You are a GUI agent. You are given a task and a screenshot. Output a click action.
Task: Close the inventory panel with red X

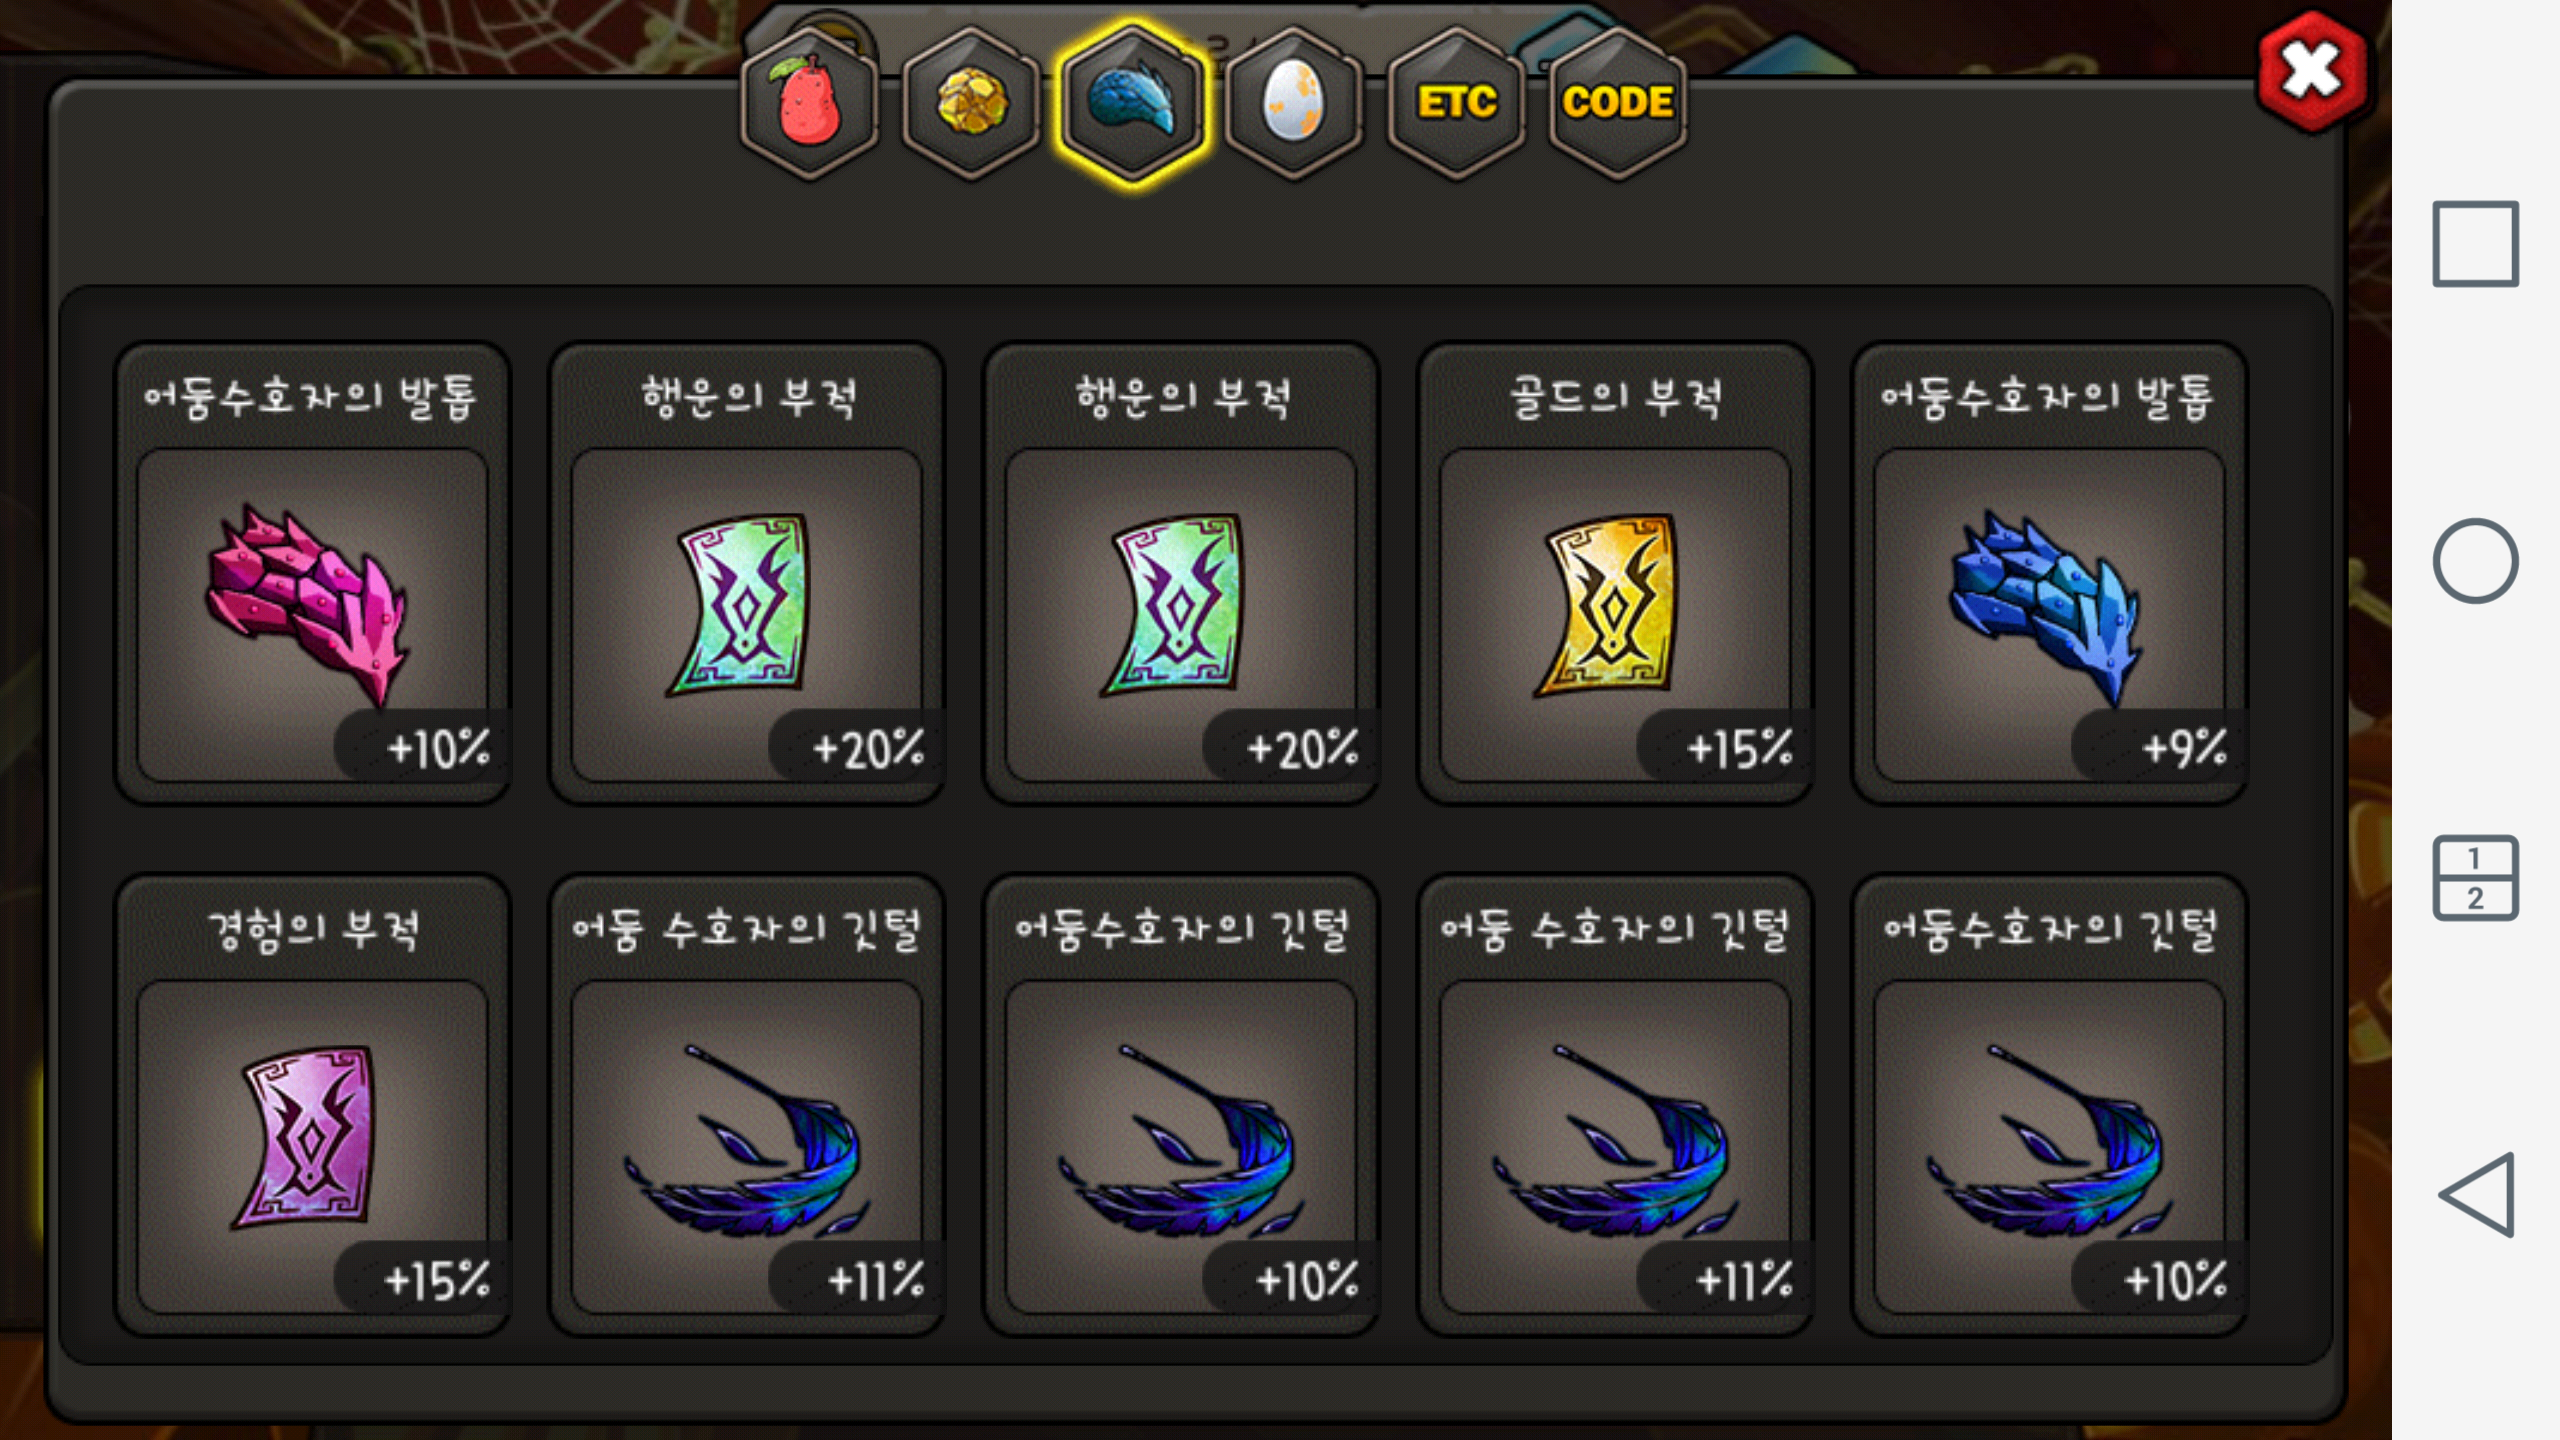[2311, 72]
